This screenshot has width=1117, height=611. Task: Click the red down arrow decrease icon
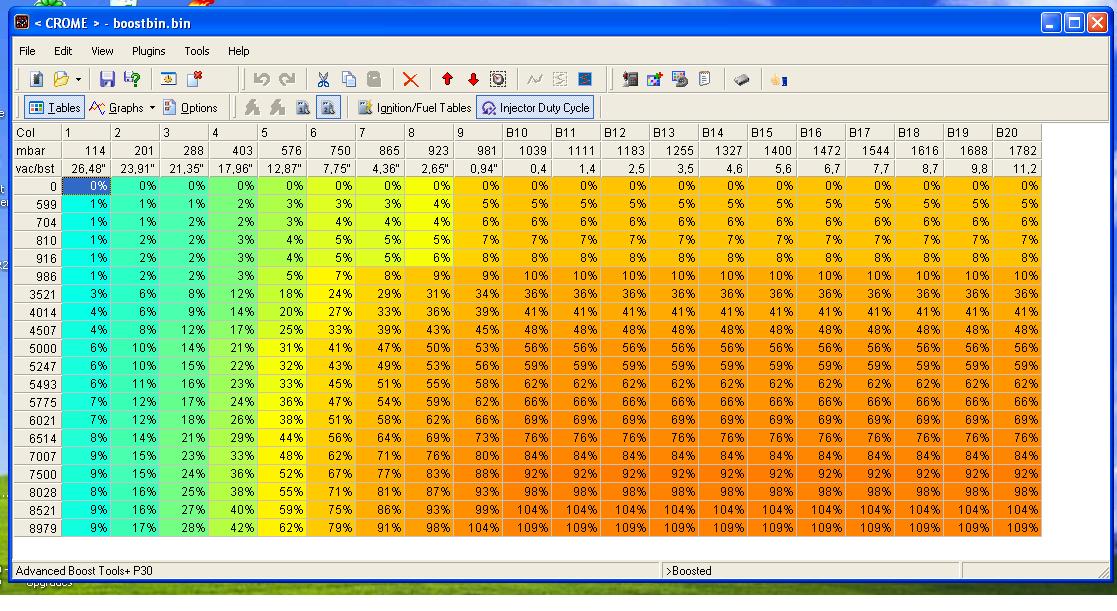pyautogui.click(x=473, y=79)
